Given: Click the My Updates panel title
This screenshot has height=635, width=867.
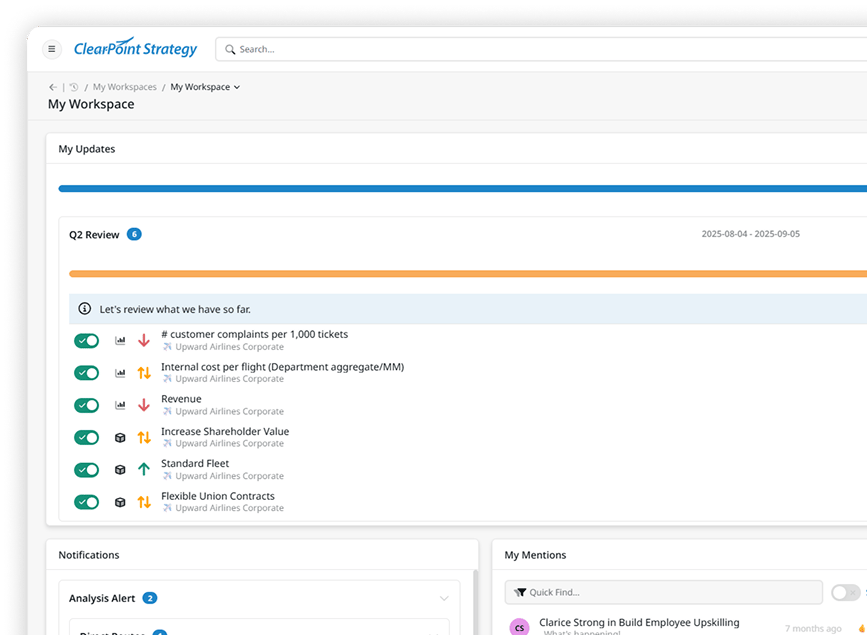Looking at the screenshot, I should [87, 149].
